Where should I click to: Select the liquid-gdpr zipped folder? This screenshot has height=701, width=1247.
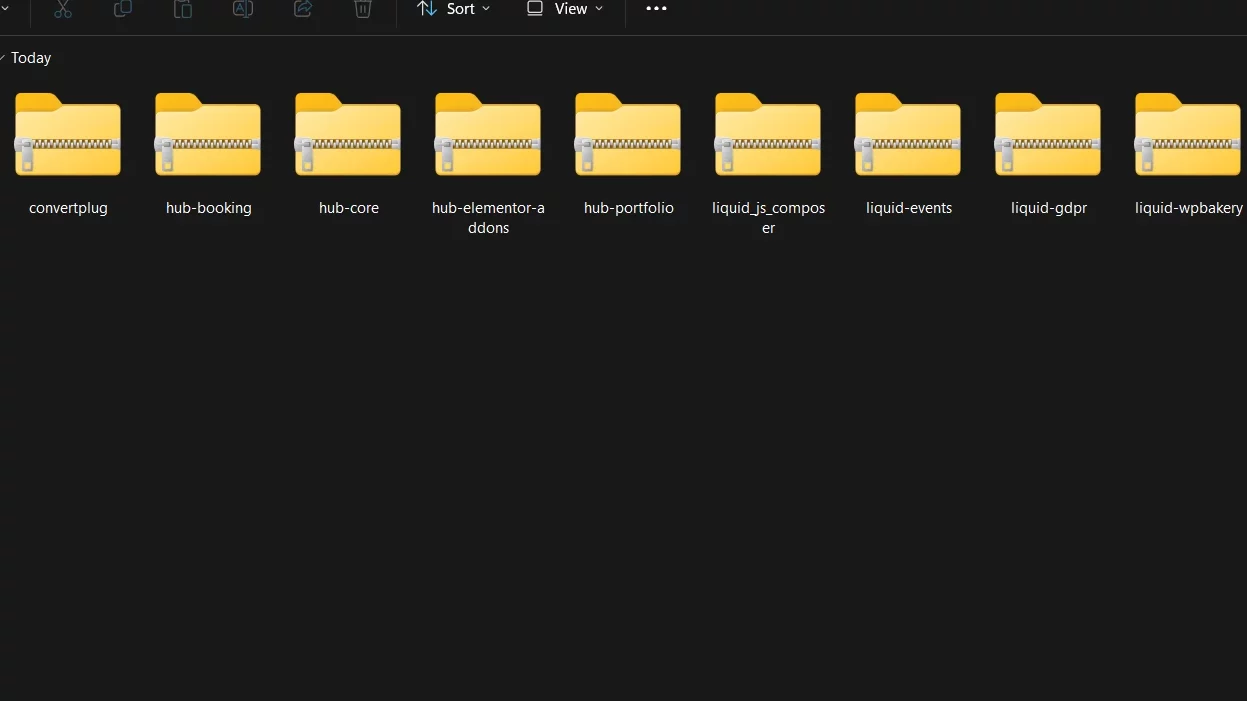click(x=1048, y=150)
